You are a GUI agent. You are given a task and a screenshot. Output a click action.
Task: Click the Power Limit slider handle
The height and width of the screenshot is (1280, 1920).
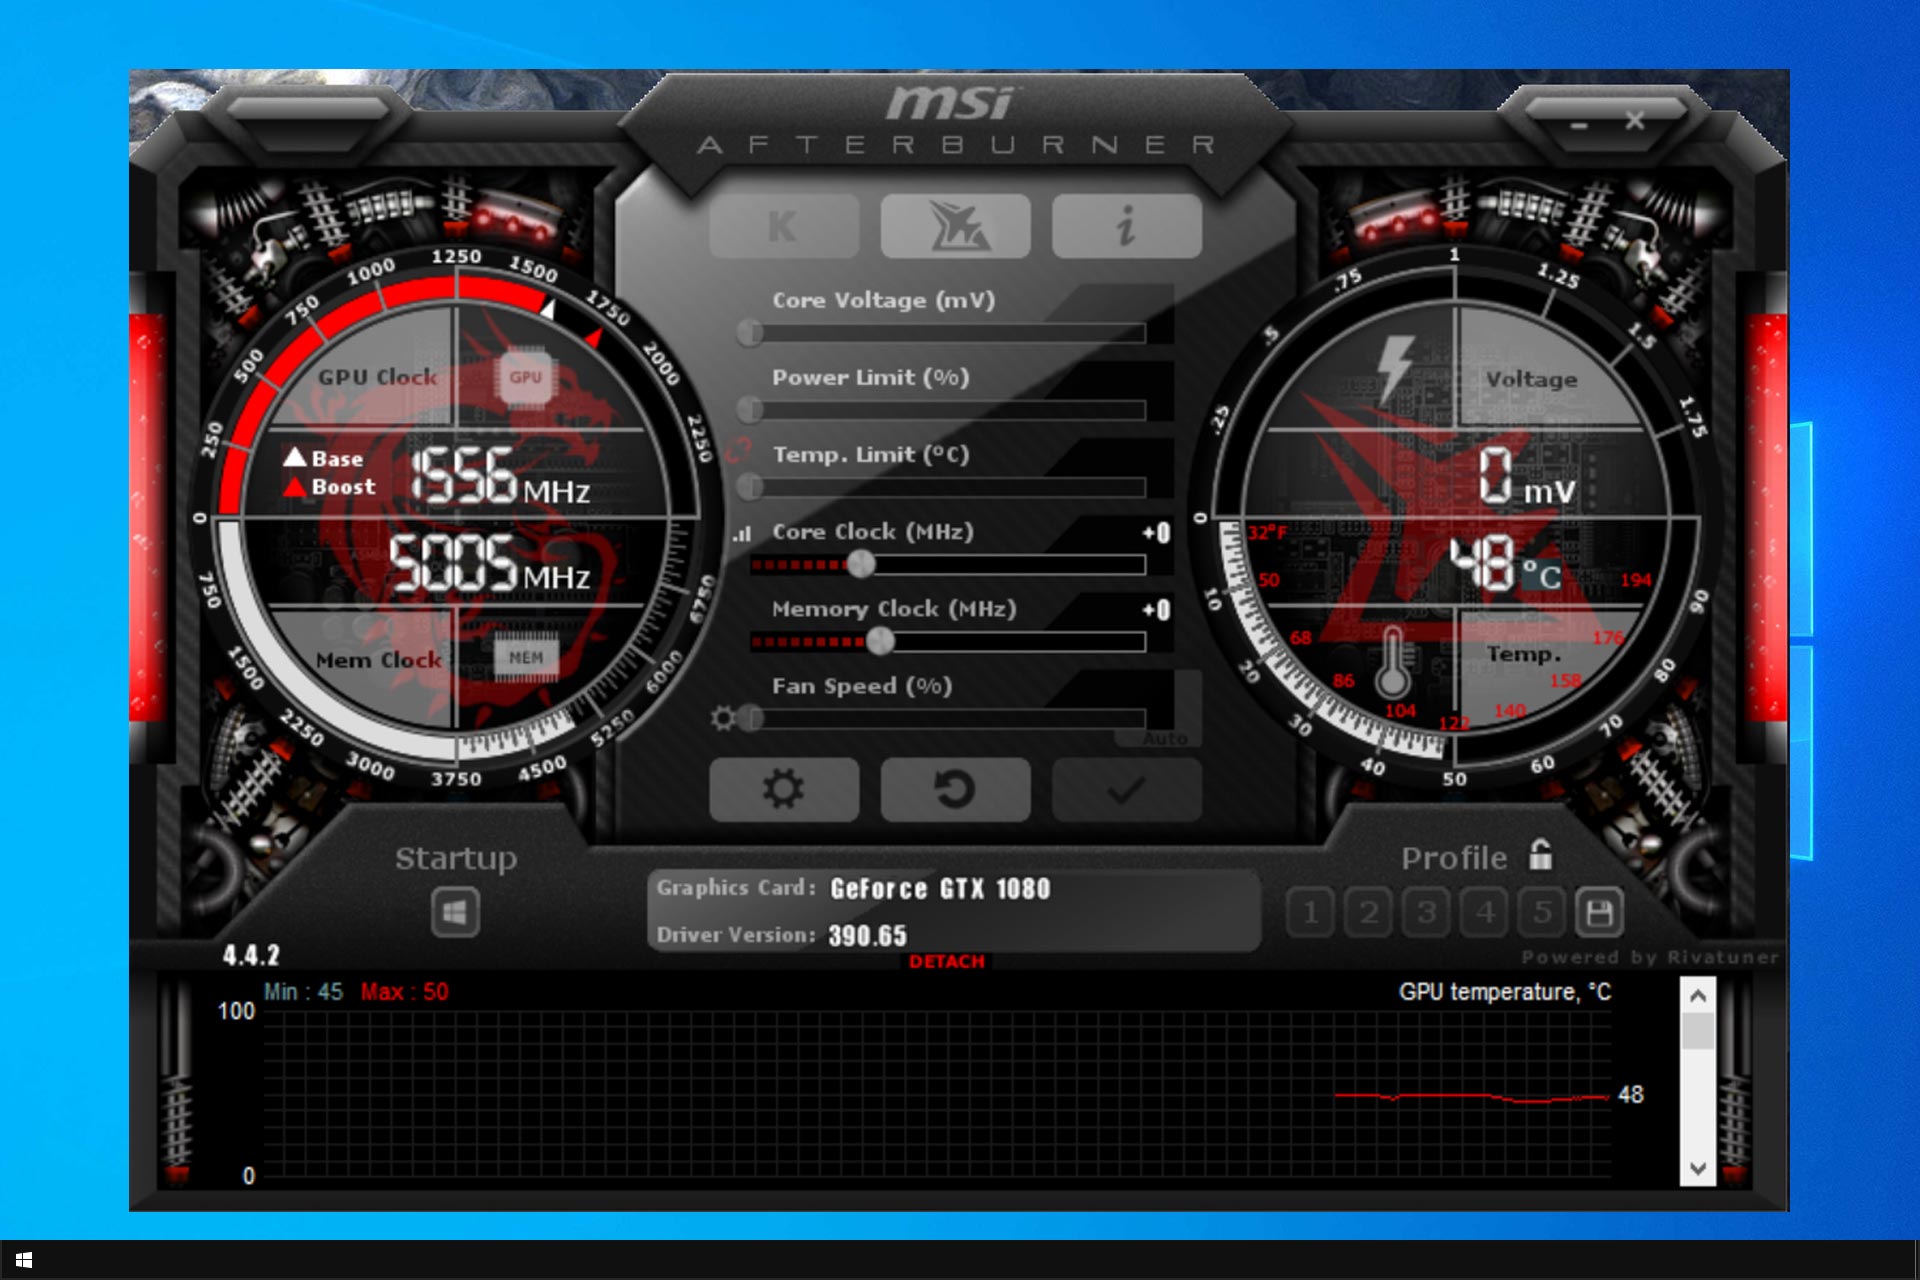[x=750, y=409]
